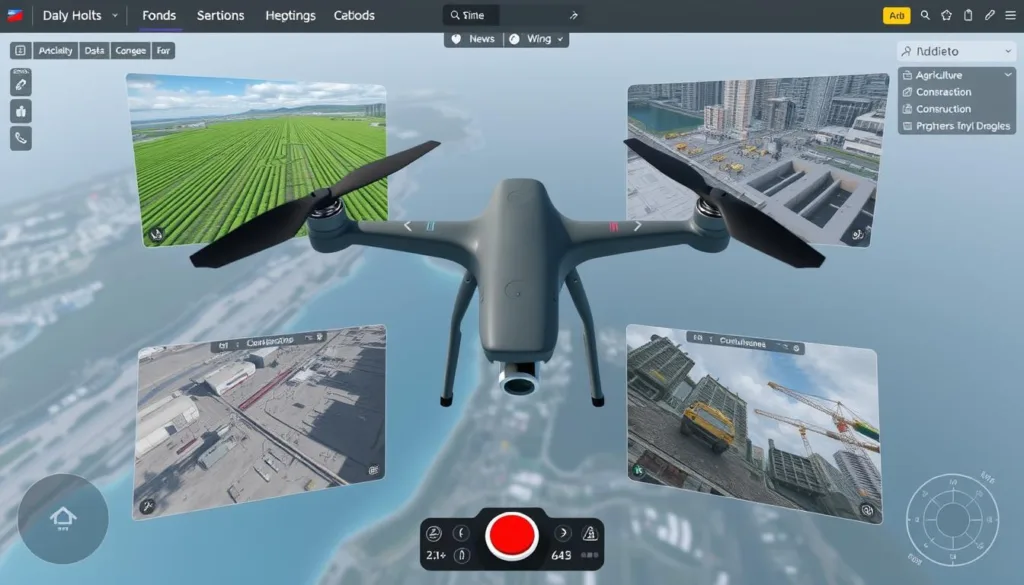This screenshot has height=585, width=1024.
Task: Switch to the Fonds tab
Action: [159, 15]
